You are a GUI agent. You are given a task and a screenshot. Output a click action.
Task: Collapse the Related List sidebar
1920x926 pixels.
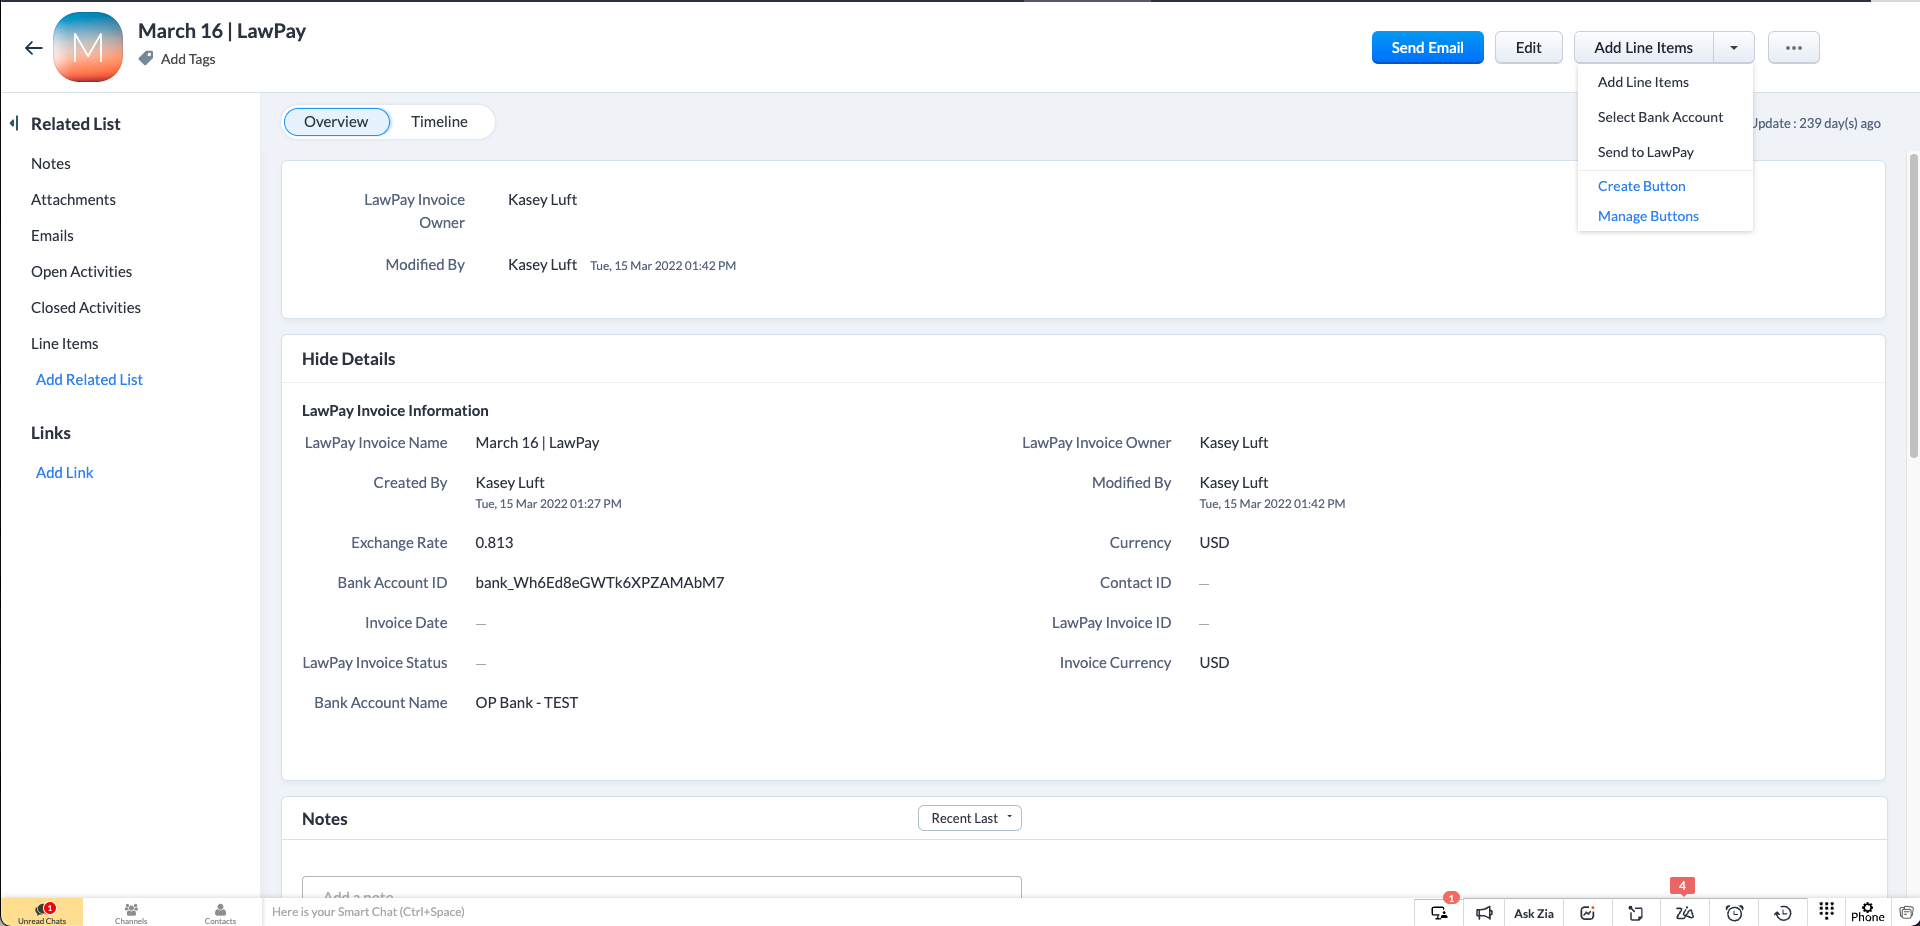pos(14,123)
